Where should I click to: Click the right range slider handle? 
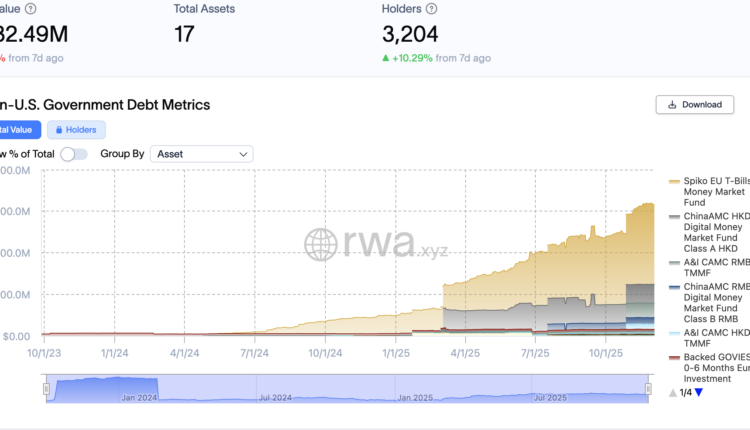(x=648, y=390)
